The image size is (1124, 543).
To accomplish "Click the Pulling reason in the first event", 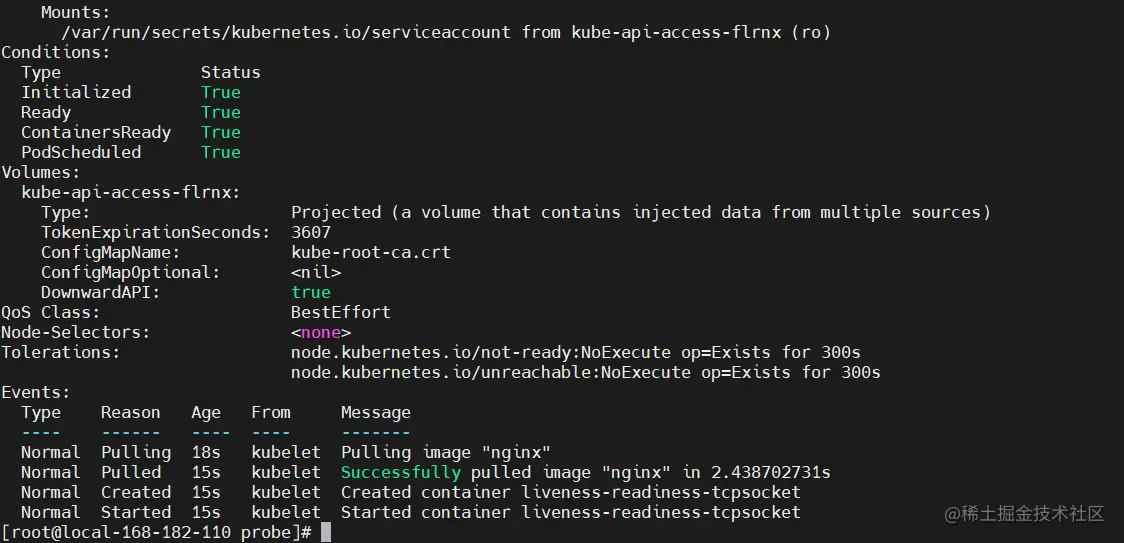I will [x=136, y=453].
